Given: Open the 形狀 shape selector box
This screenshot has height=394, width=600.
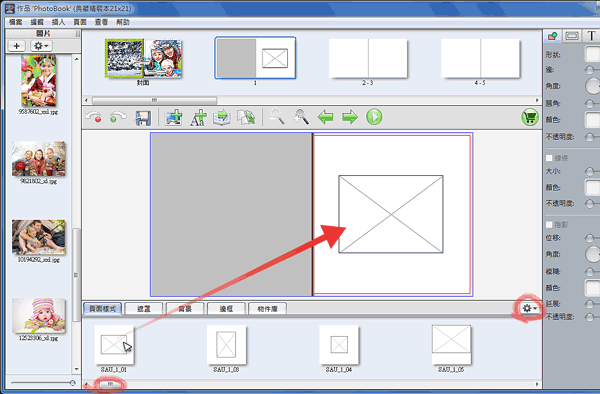Looking at the screenshot, I should point(592,54).
